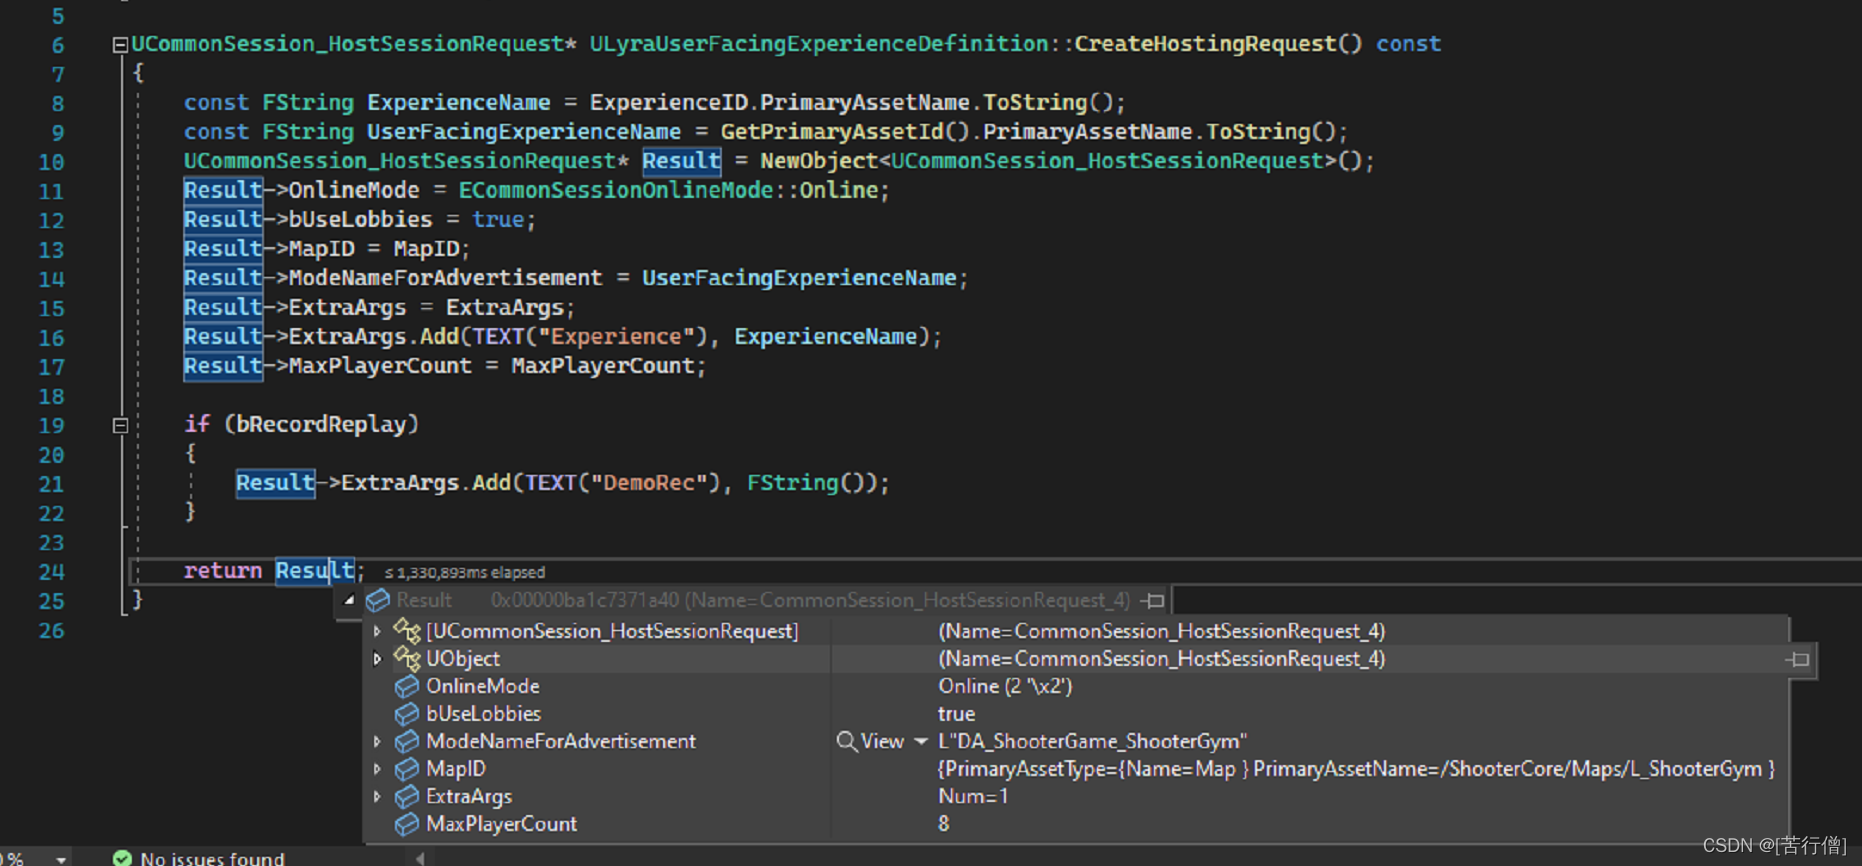Click the horizontal scrollbar left arrow
The height and width of the screenshot is (866, 1862).
pyautogui.click(x=420, y=858)
